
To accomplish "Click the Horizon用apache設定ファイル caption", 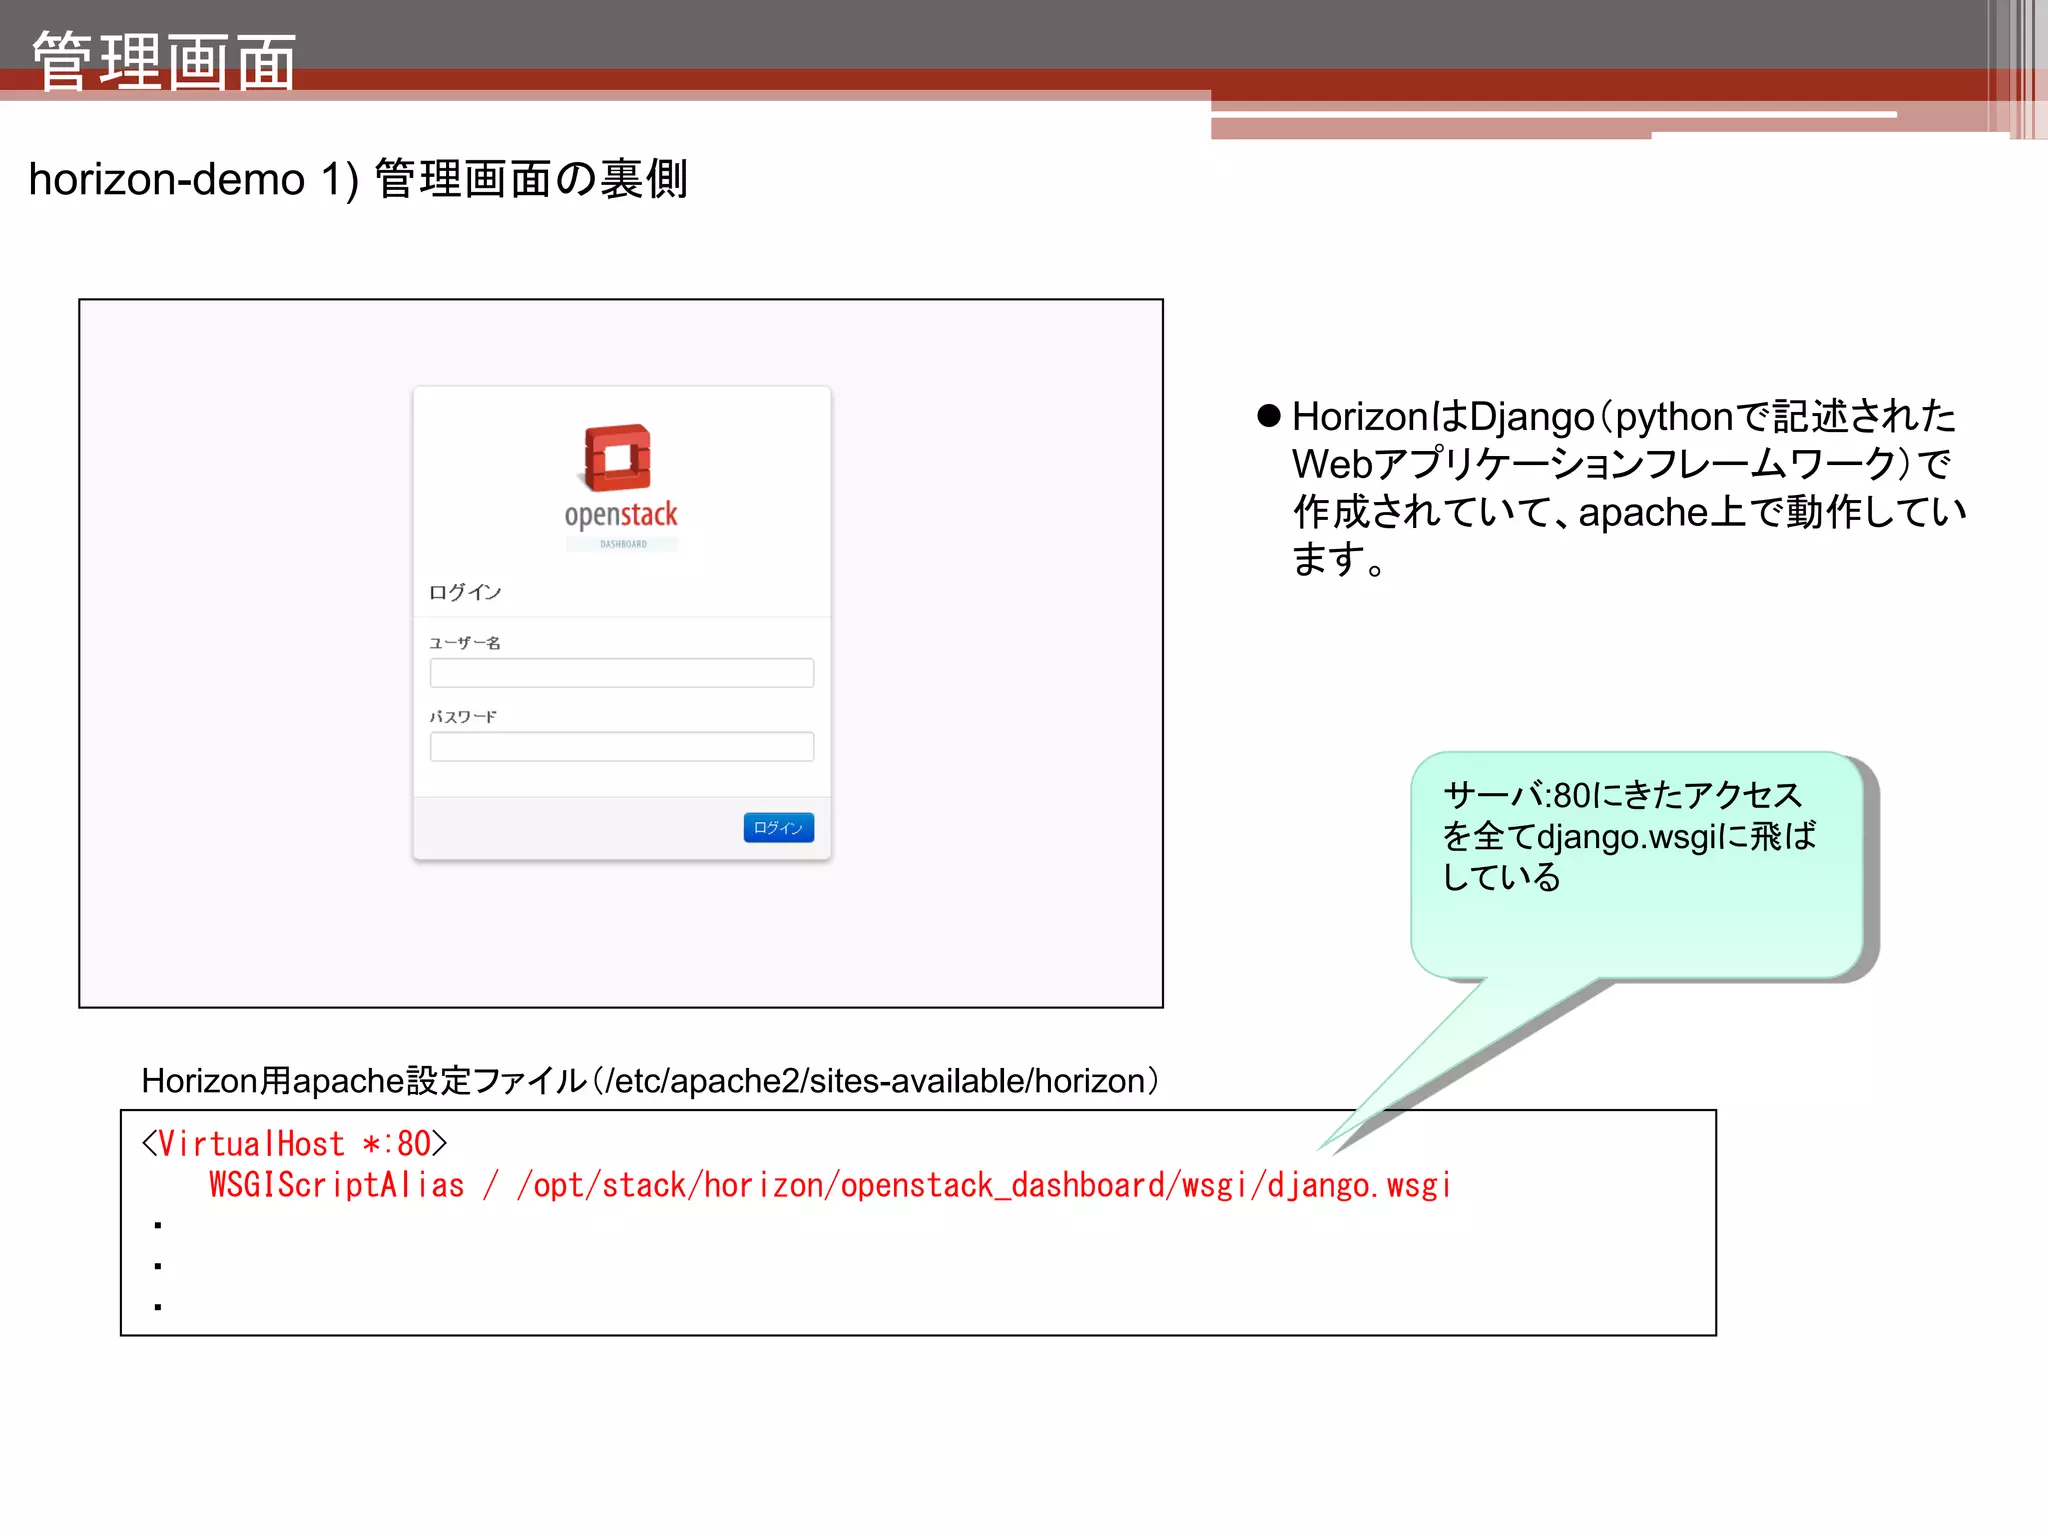I will coord(650,1081).
